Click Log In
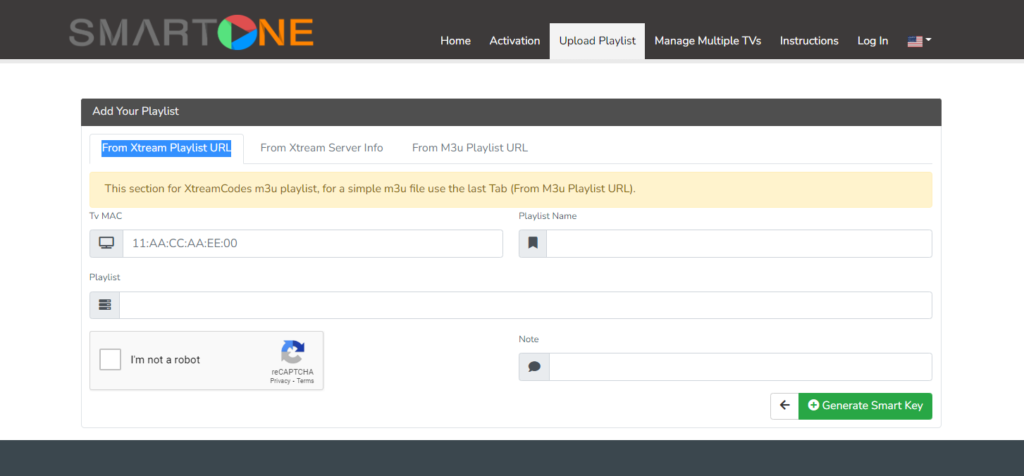Screen dimensions: 1024x476 [872, 40]
